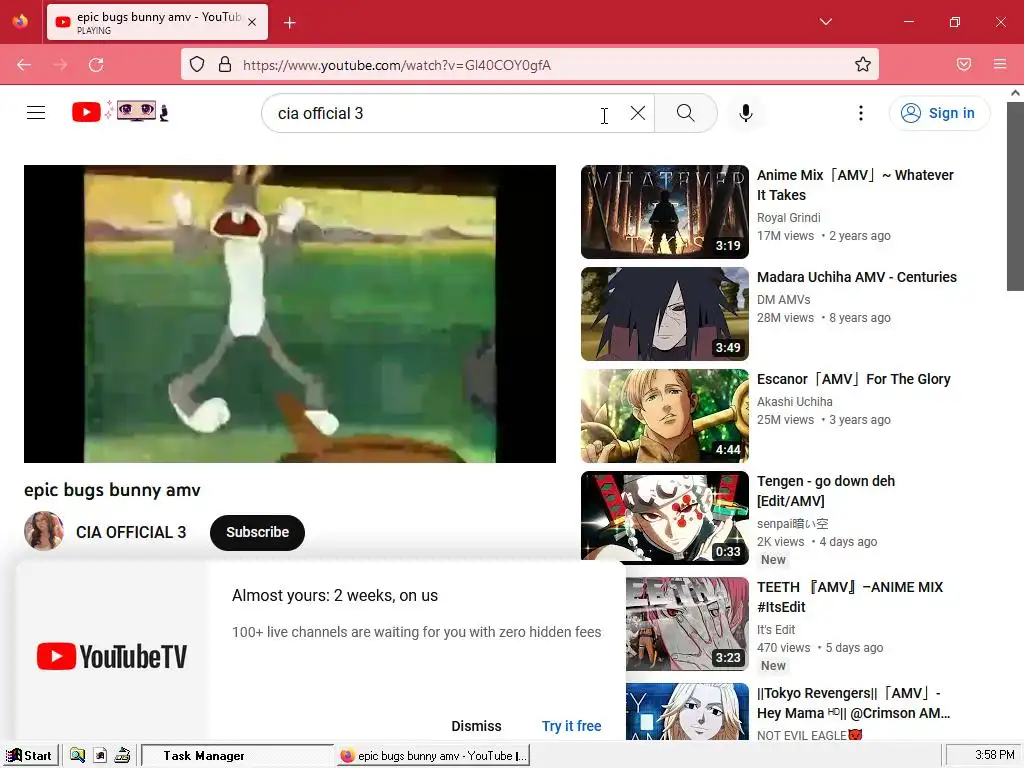Screen dimensions: 1024x768
Task: Open a new tab with plus button
Action: point(290,23)
